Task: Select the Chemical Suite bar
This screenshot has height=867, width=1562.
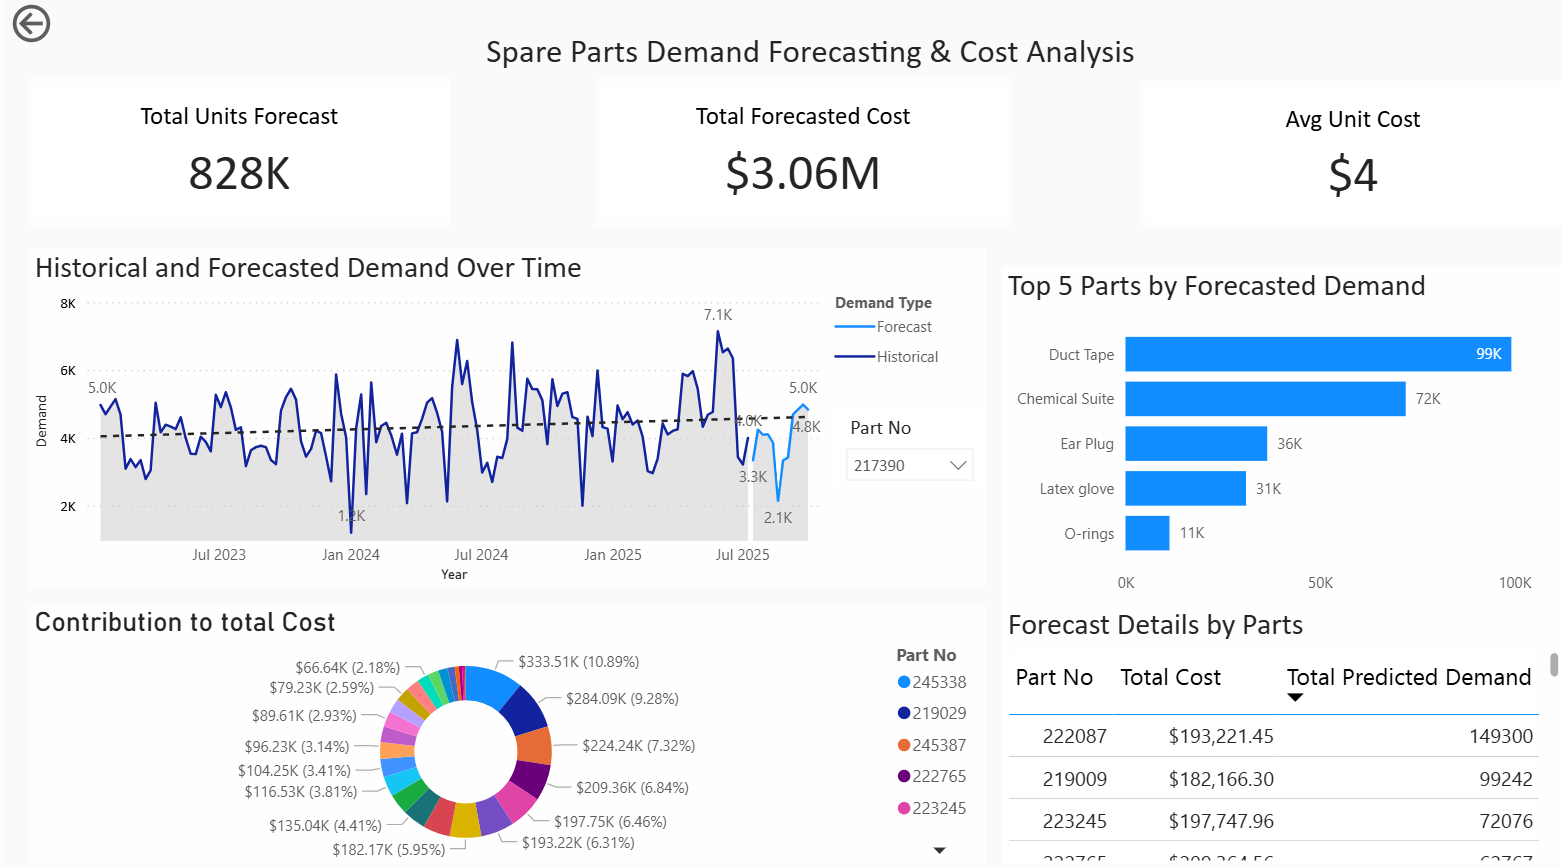Action: tap(1264, 399)
